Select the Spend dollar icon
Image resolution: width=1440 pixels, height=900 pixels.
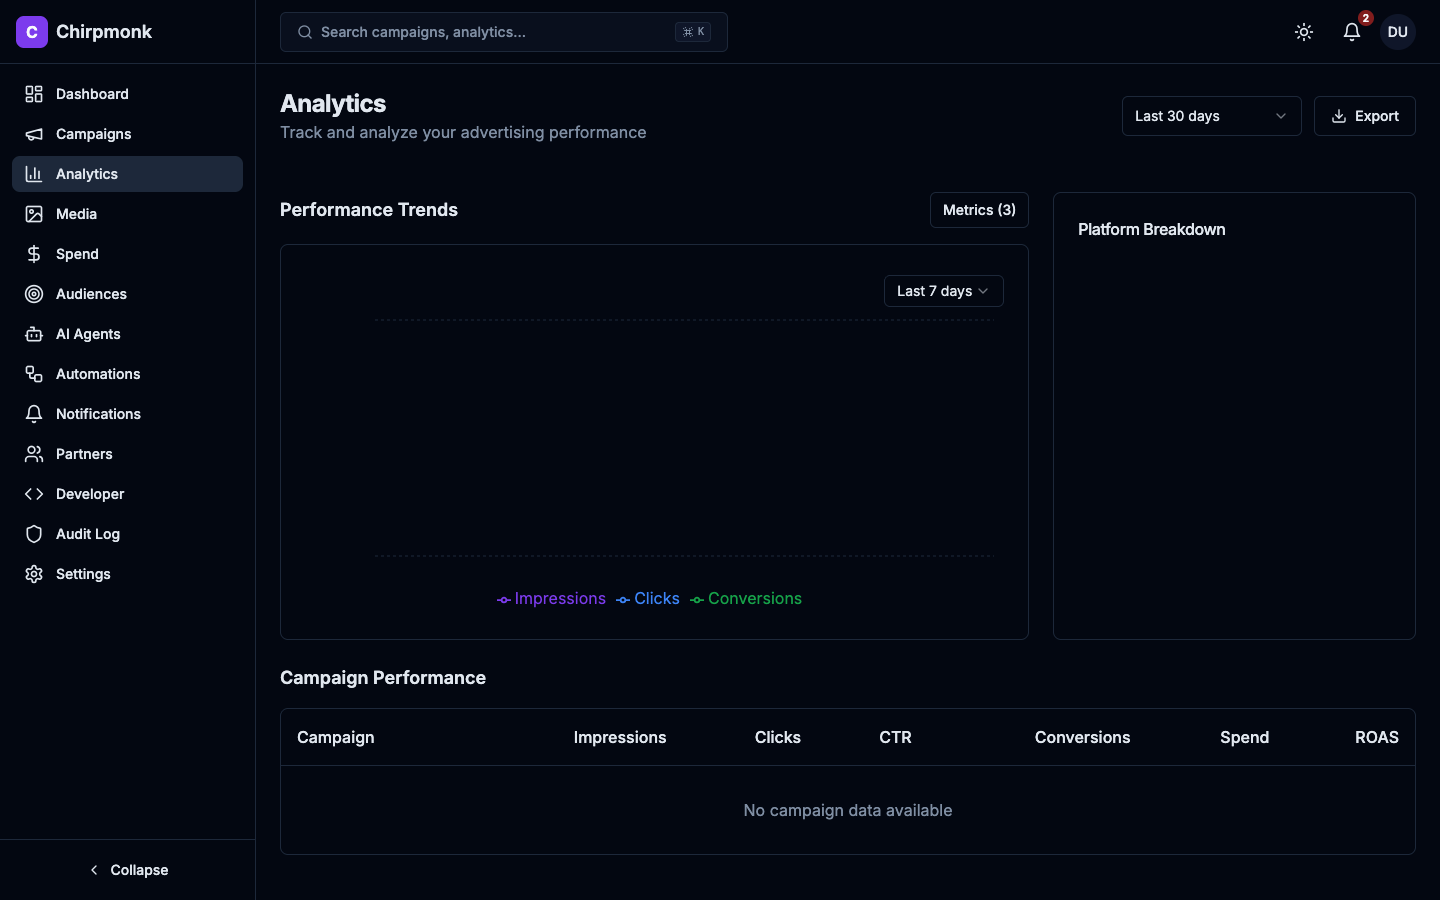33,253
